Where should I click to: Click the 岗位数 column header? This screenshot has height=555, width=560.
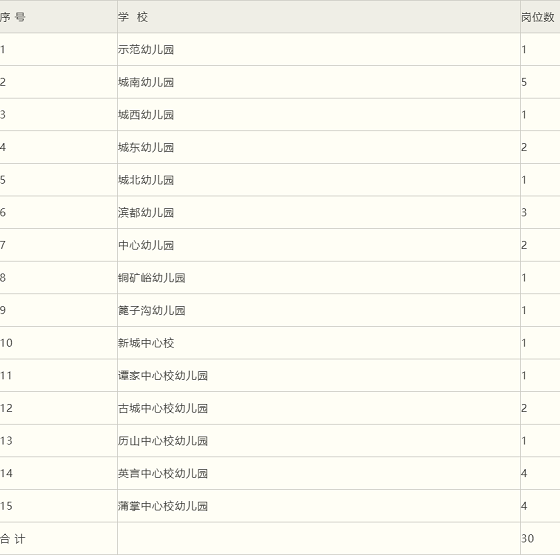coord(540,17)
